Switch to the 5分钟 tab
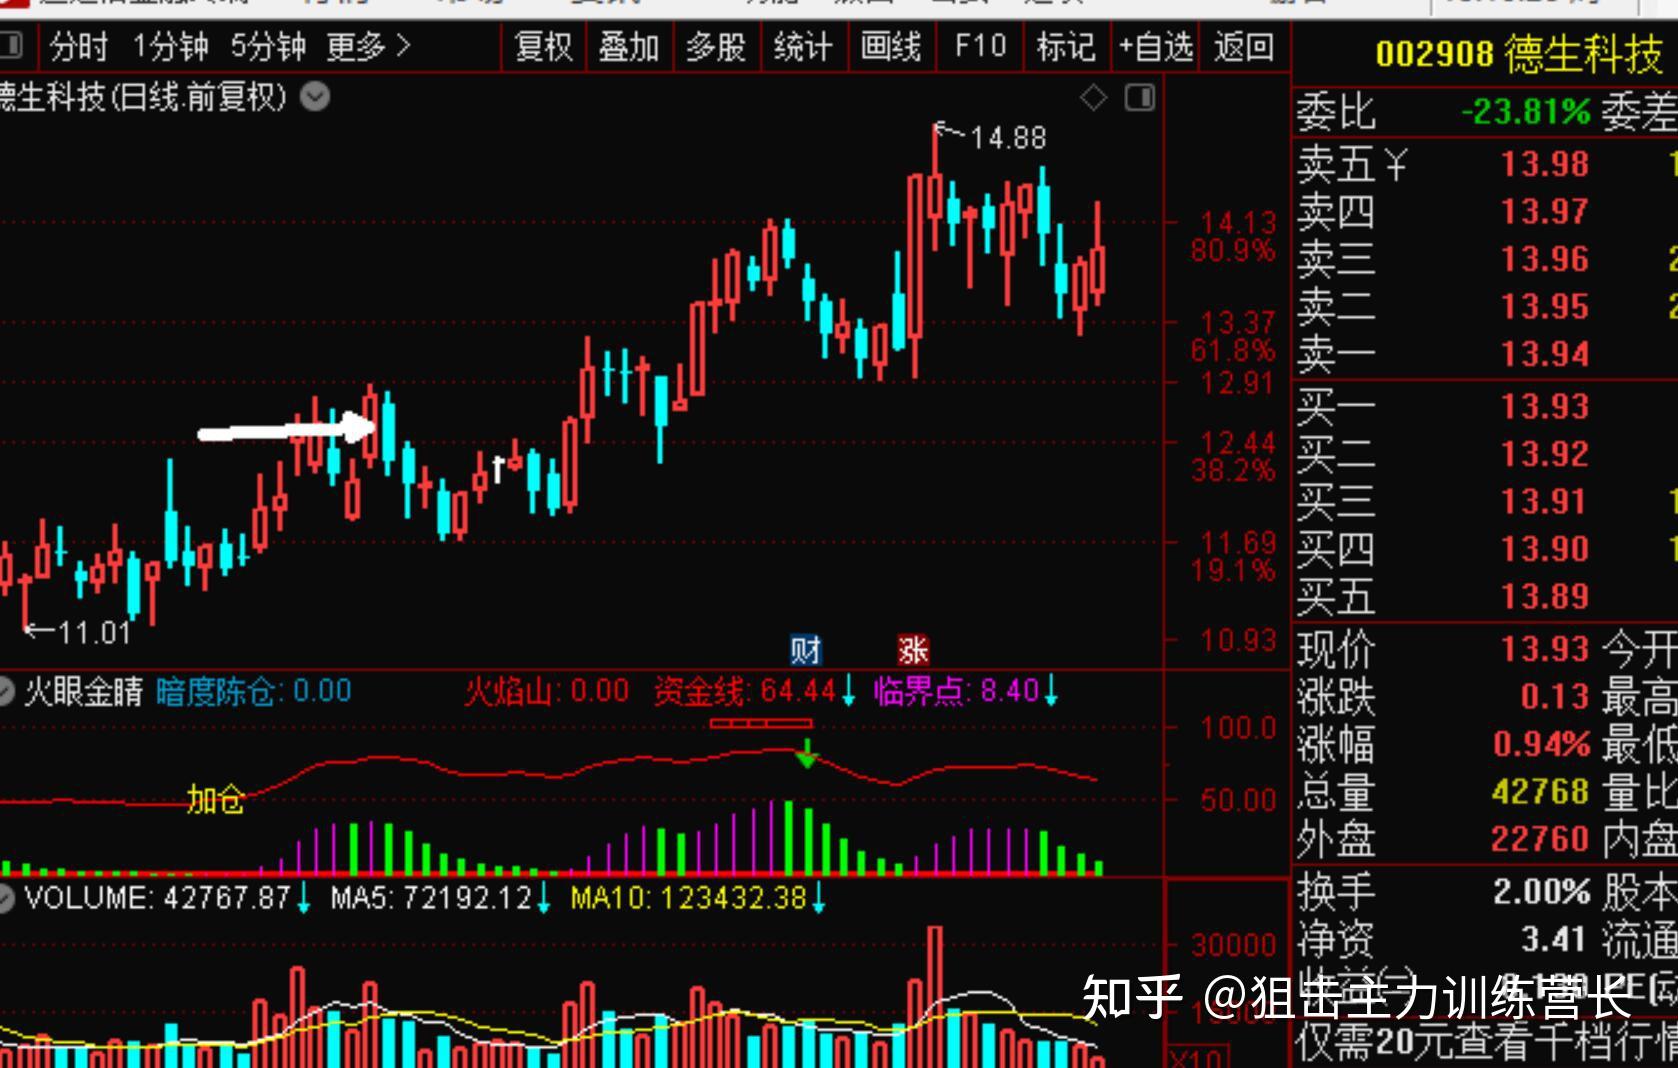The image size is (1678, 1068). coord(270,46)
